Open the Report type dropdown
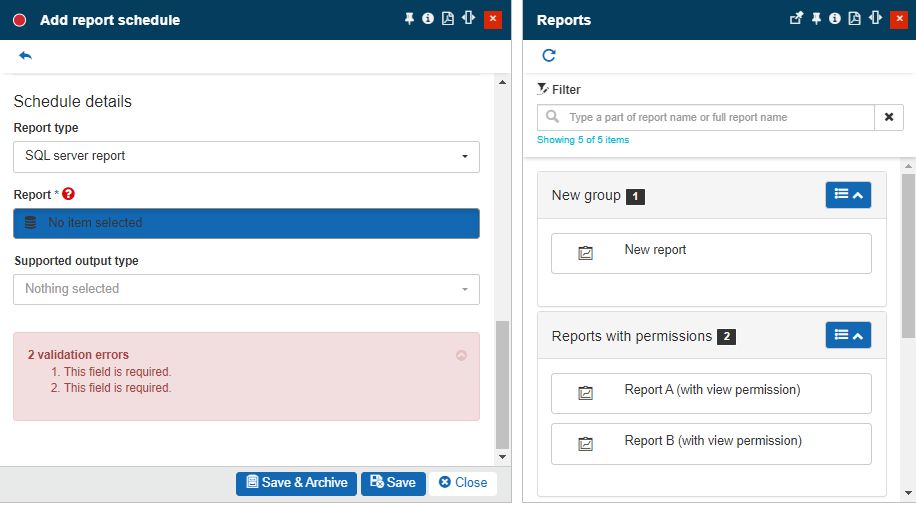916x505 pixels. (246, 156)
